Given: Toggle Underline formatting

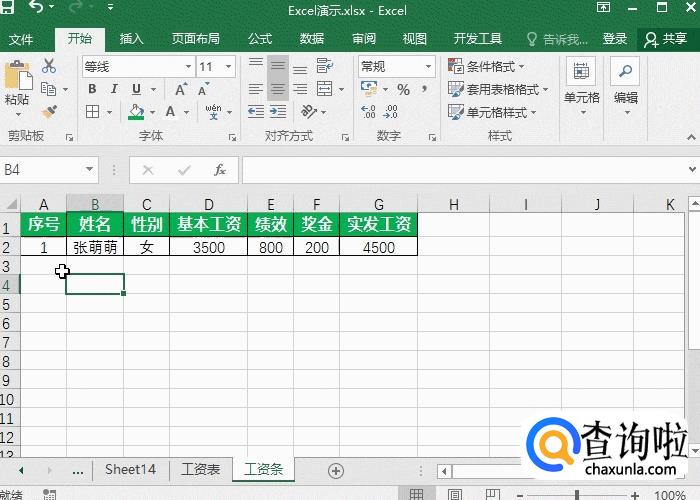Looking at the screenshot, I should pos(137,89).
